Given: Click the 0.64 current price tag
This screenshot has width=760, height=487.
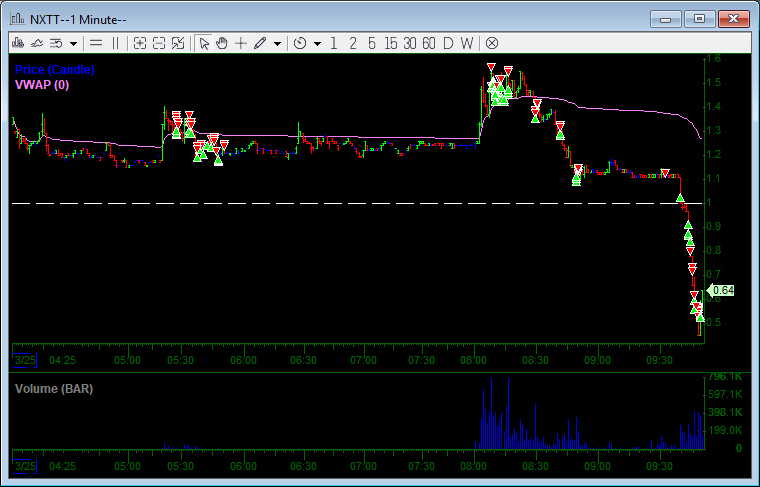Looking at the screenshot, I should click(721, 290).
